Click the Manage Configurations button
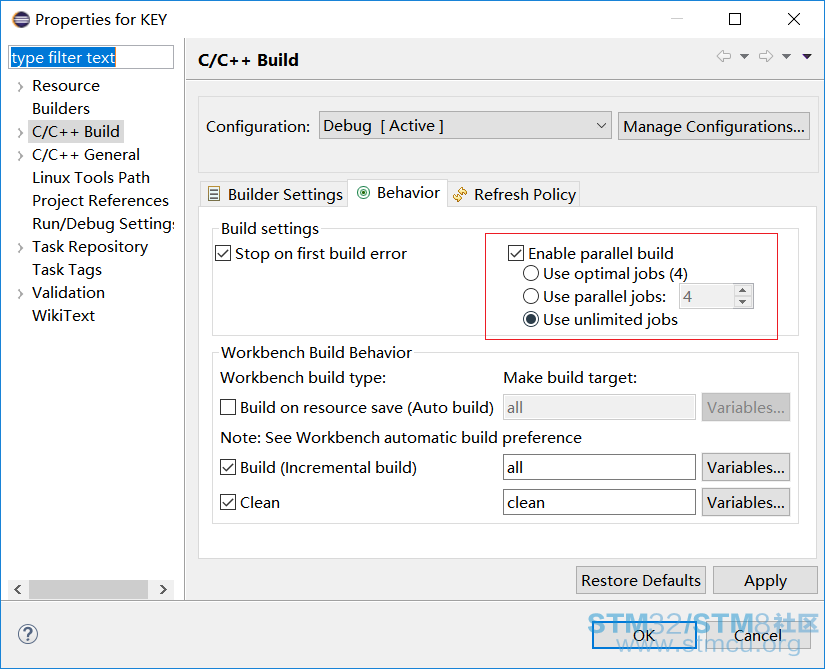The height and width of the screenshot is (669, 825). [x=713, y=126]
